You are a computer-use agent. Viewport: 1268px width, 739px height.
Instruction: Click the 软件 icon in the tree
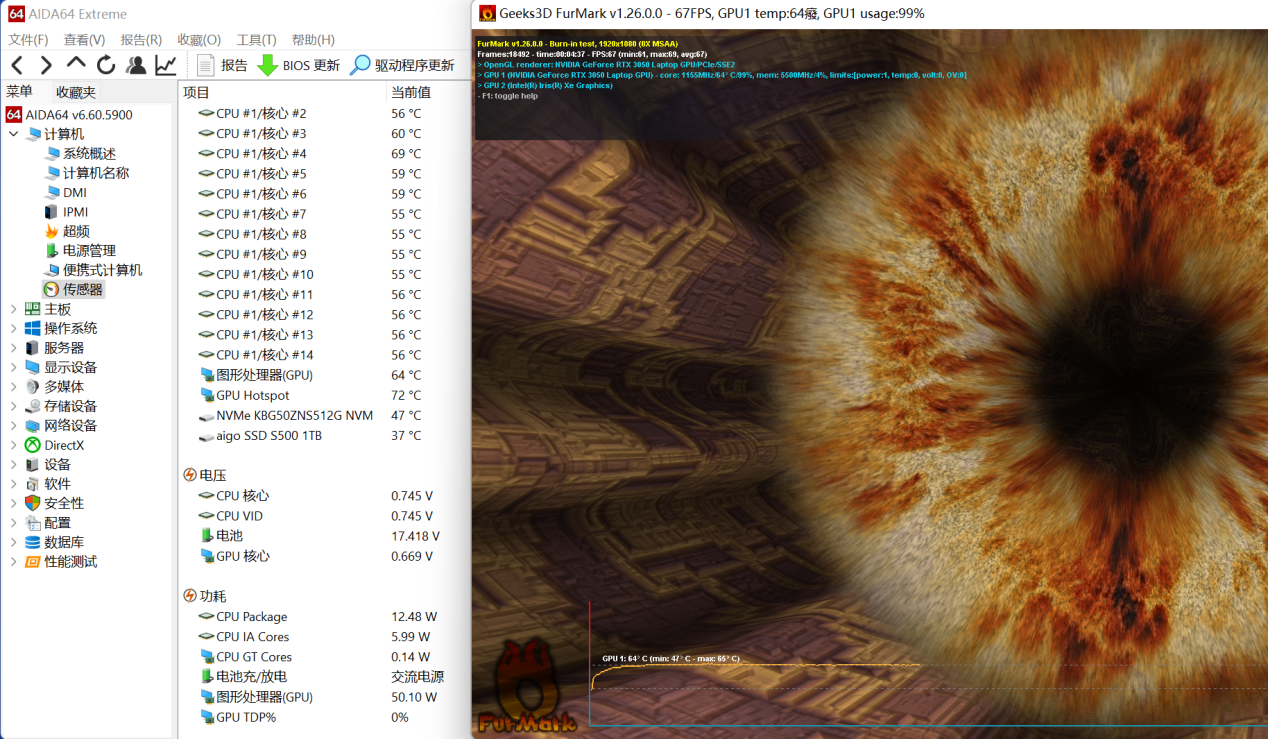tap(33, 484)
